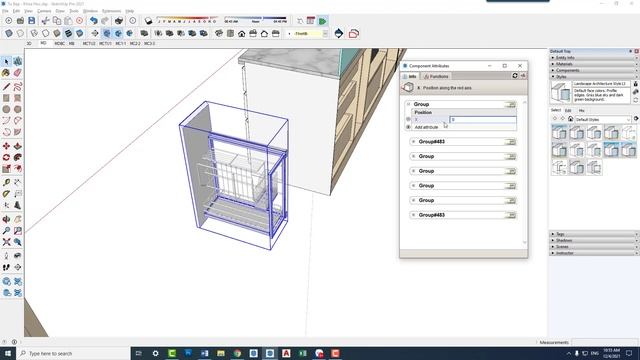The image size is (640, 360).
Task: Expand the Entity Info tray panel
Action: [x=592, y=58]
